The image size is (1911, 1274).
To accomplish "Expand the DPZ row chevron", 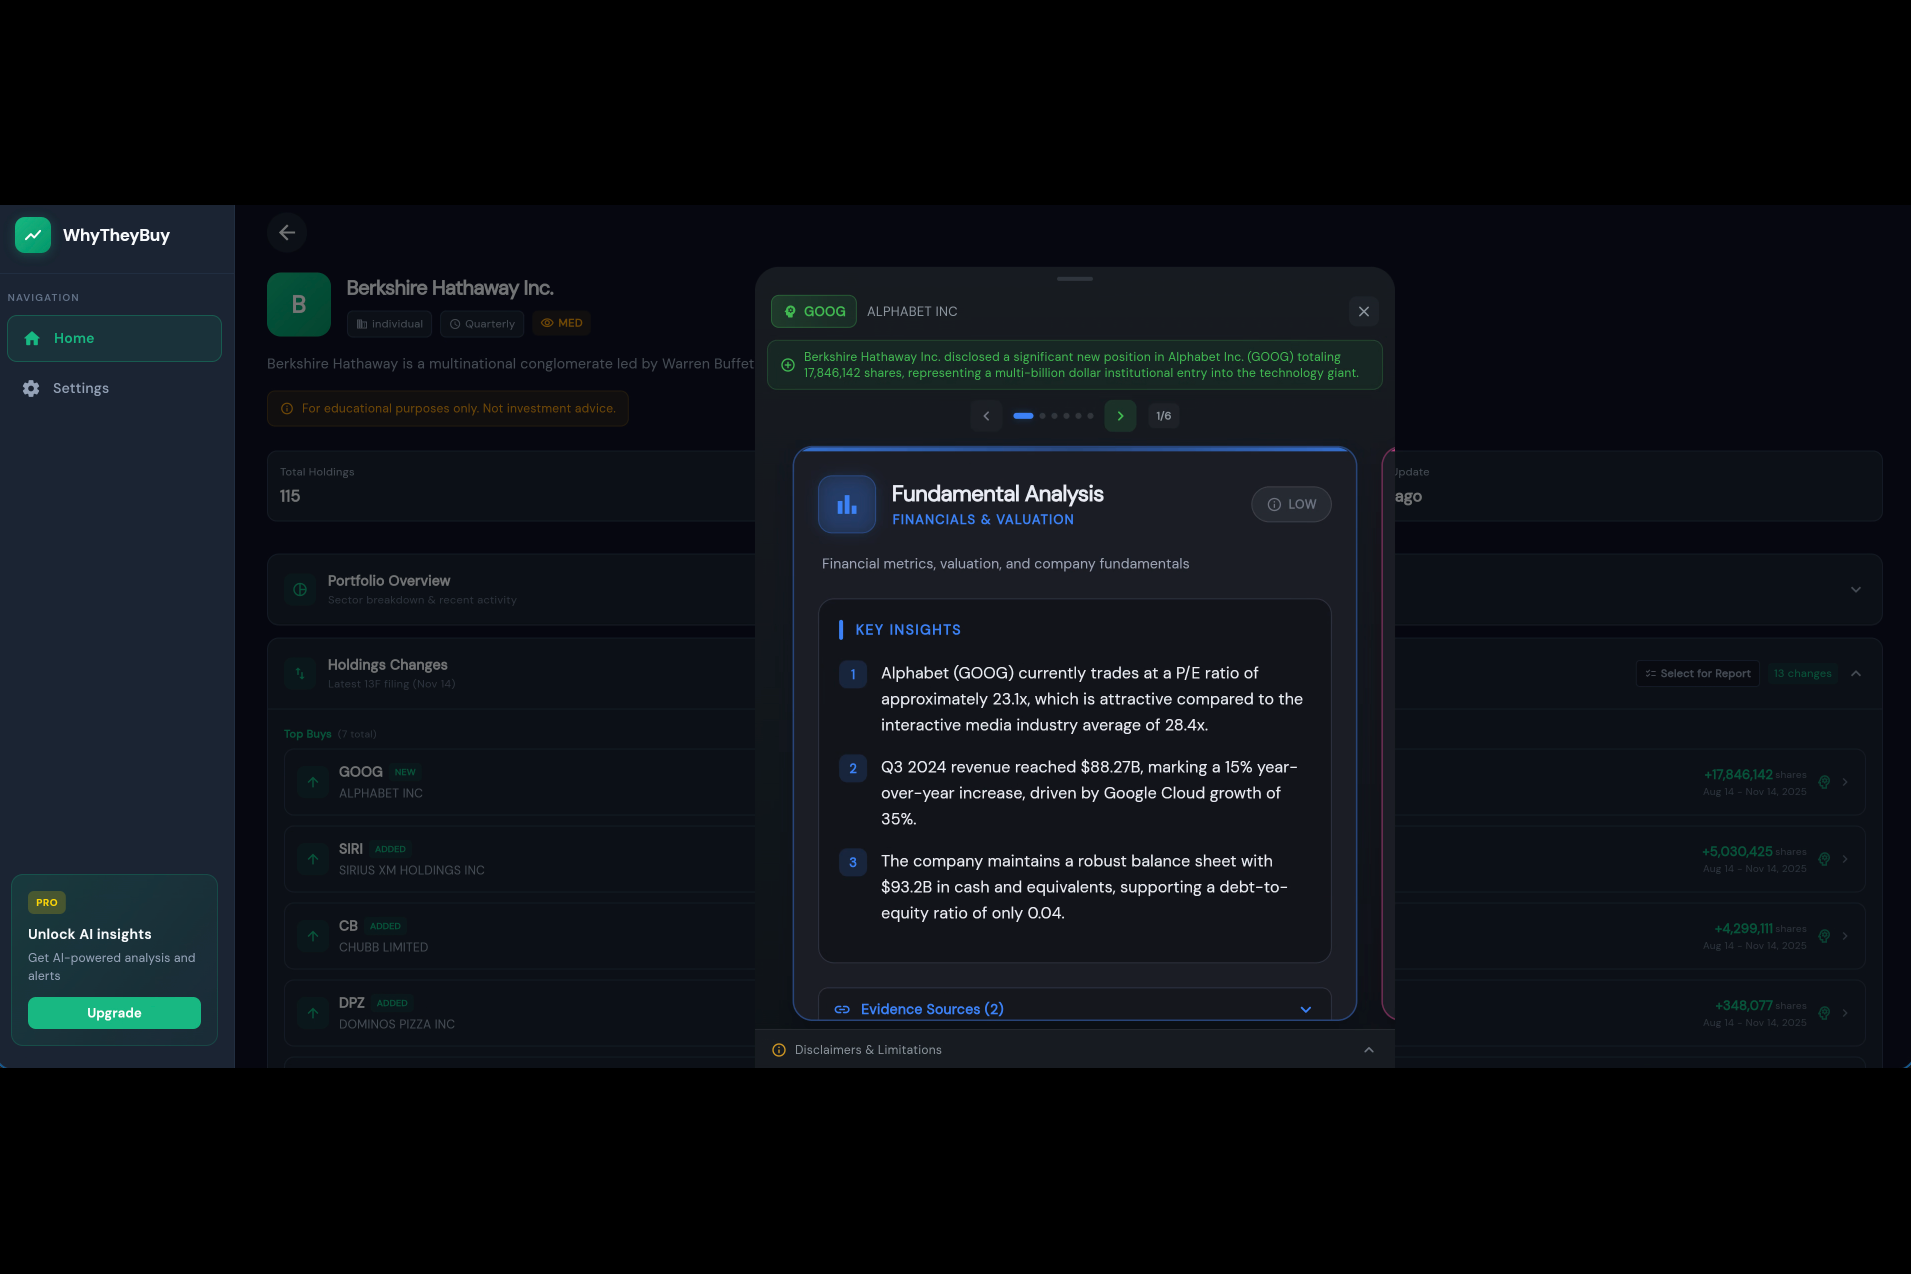I will [1845, 1013].
